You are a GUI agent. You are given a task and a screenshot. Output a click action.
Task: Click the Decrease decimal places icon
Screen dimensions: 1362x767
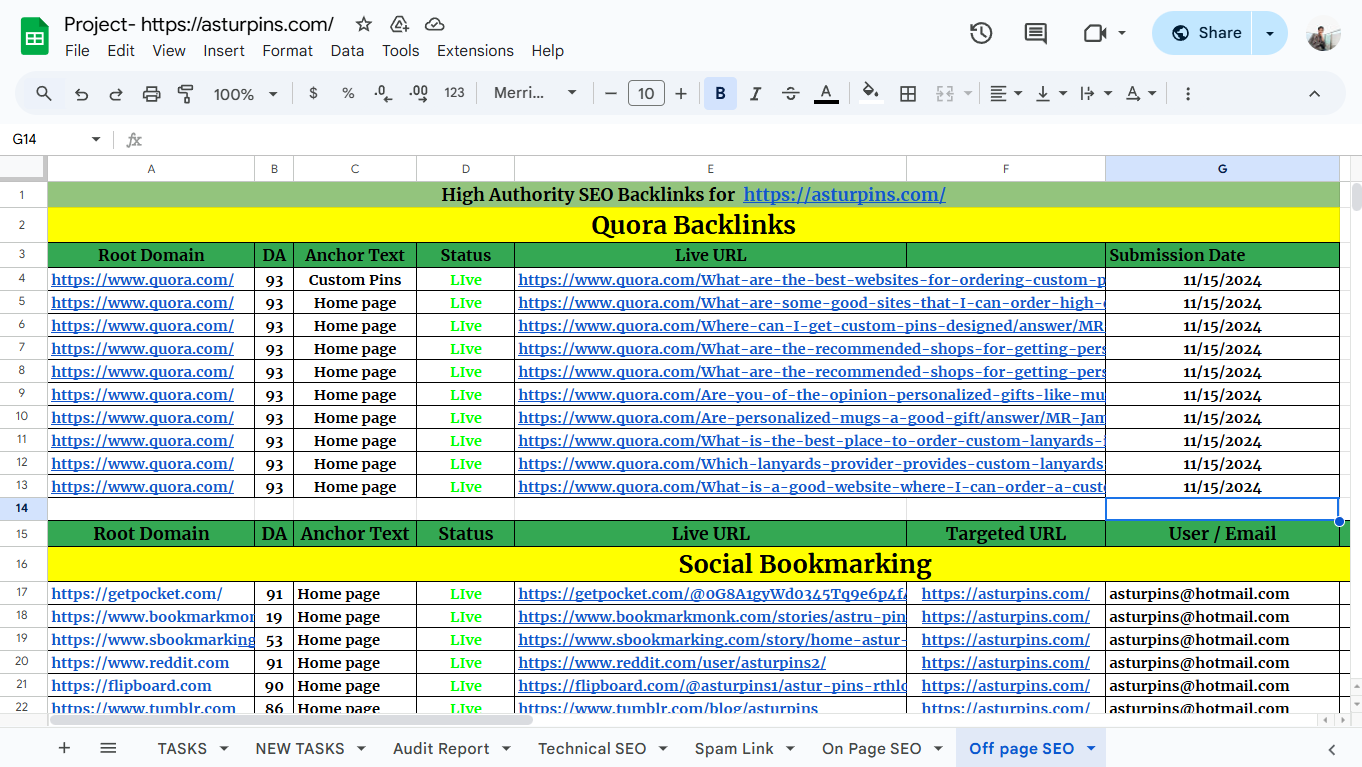(x=381, y=93)
